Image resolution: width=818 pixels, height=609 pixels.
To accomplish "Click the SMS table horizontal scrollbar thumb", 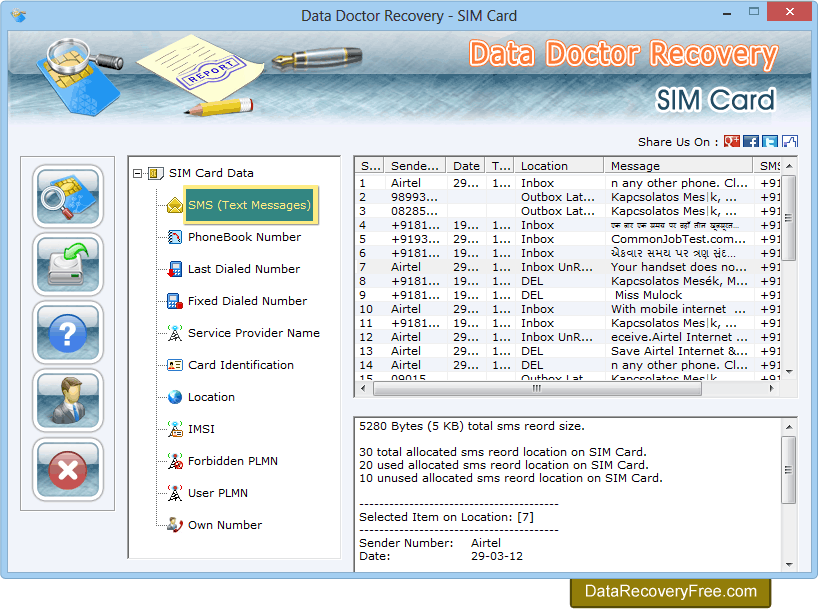I will pyautogui.click(x=537, y=388).
